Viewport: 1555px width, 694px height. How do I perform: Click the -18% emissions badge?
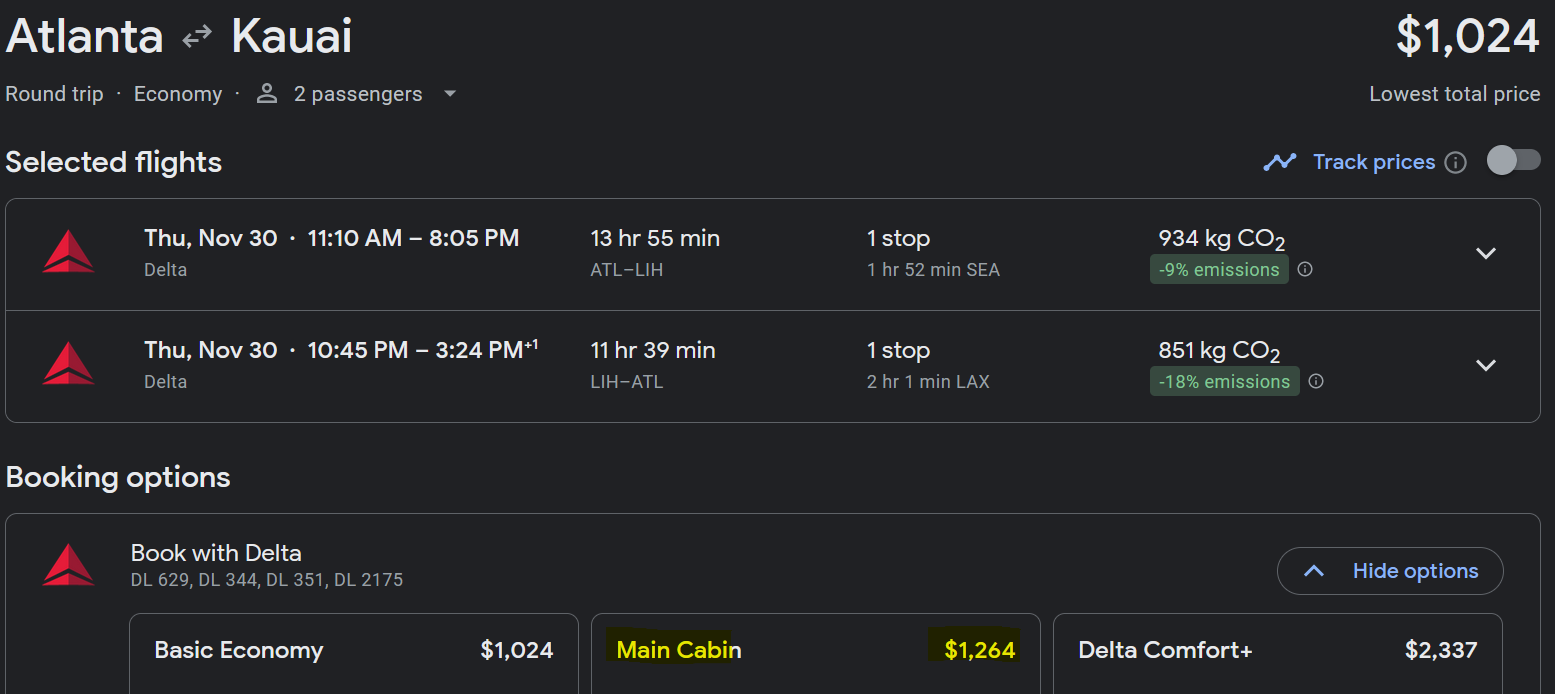[1225, 382]
